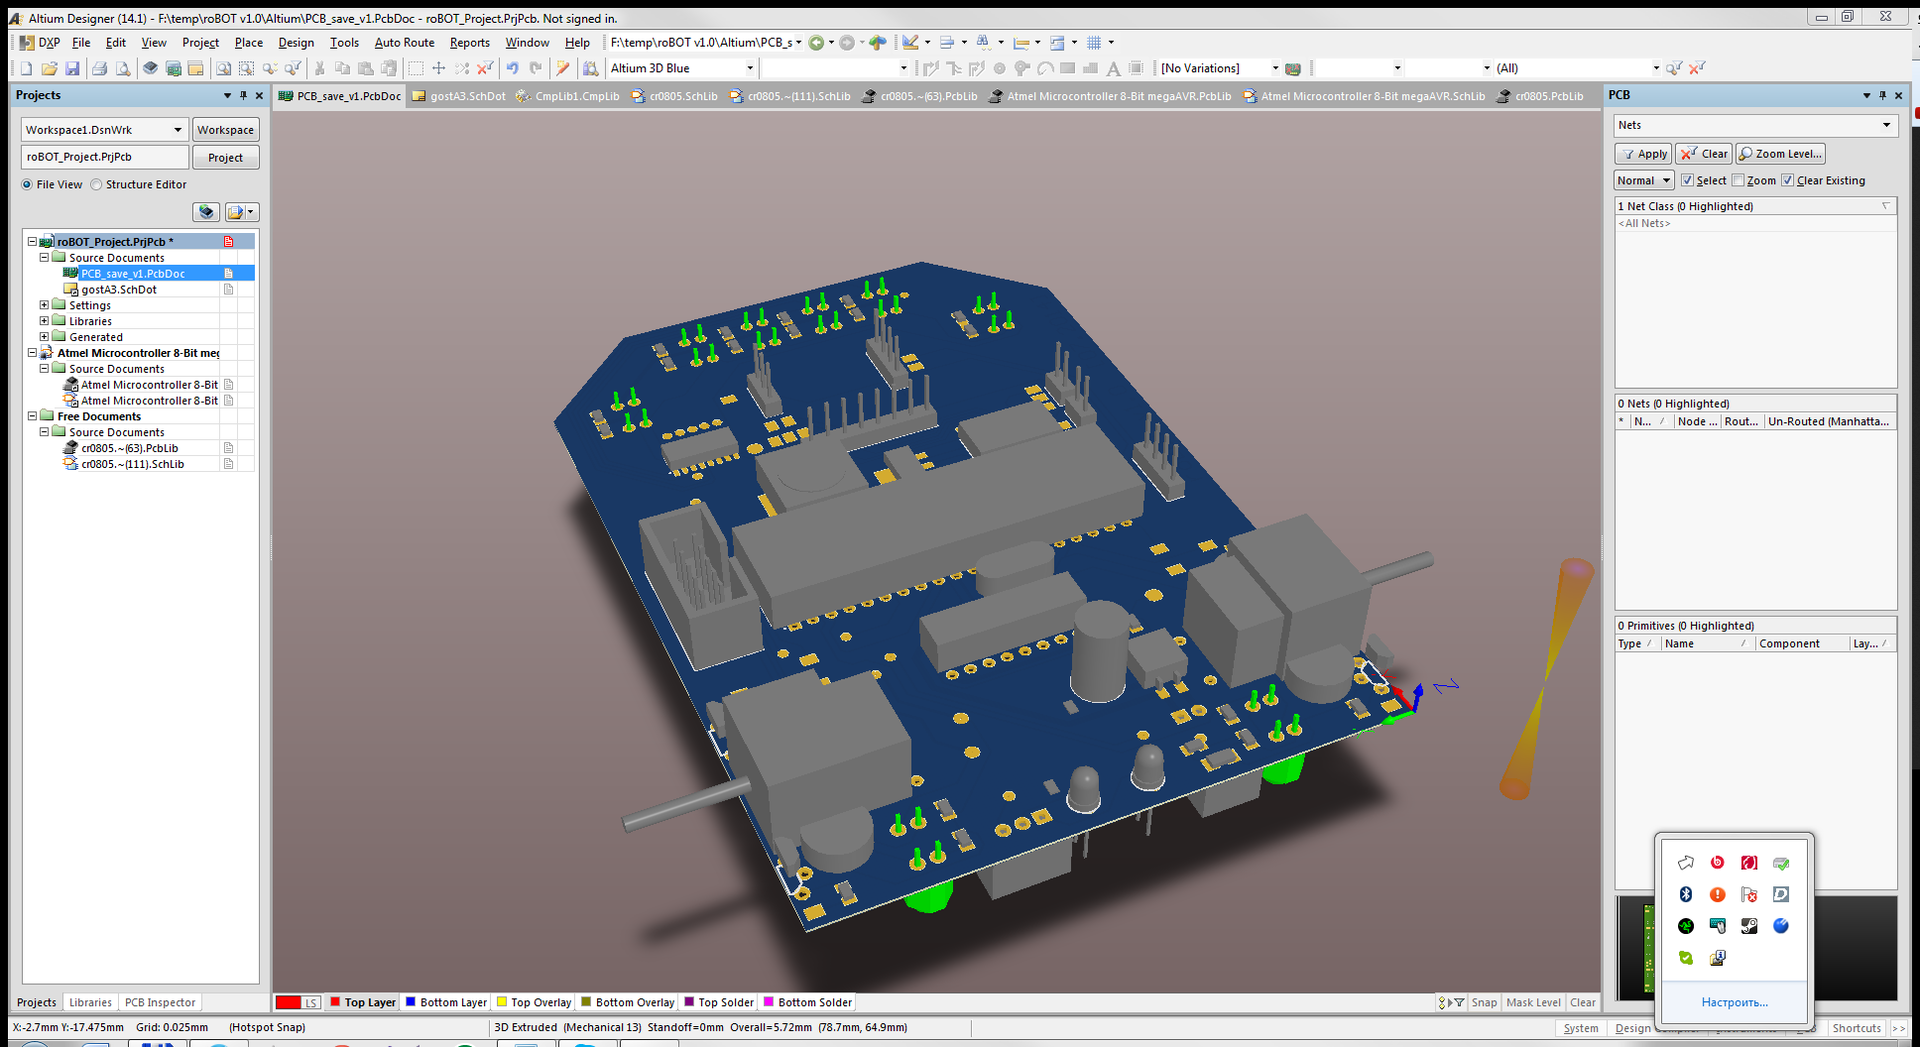Close the PCB panel
1920x1047 pixels.
coord(1898,95)
